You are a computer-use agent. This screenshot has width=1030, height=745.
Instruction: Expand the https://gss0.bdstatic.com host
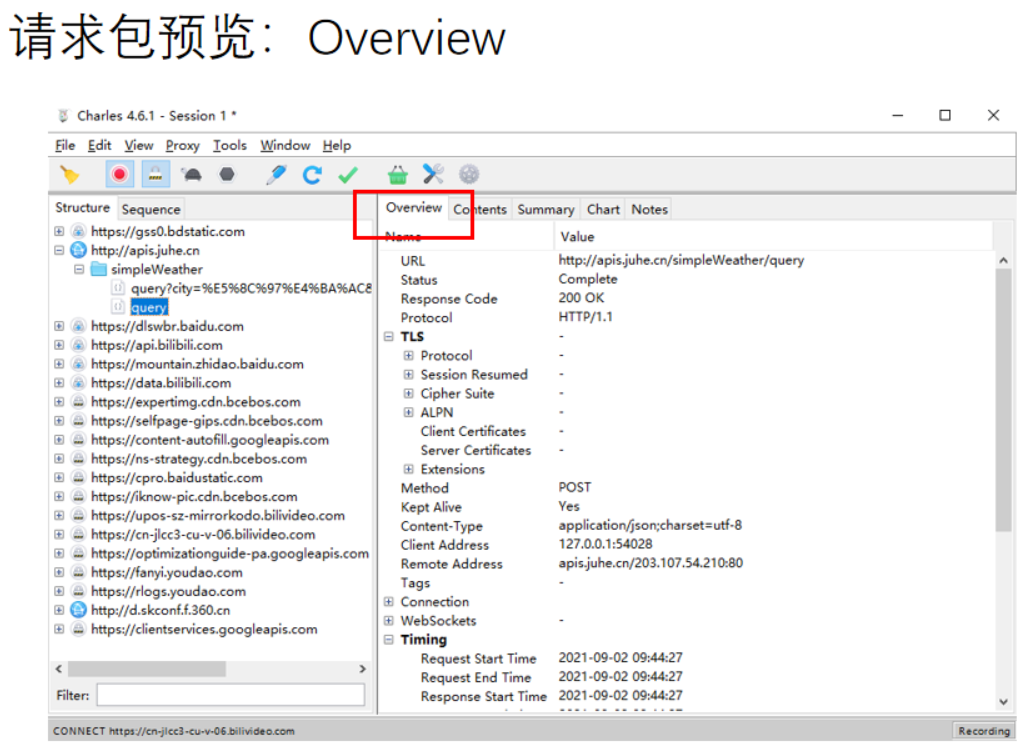[x=59, y=231]
